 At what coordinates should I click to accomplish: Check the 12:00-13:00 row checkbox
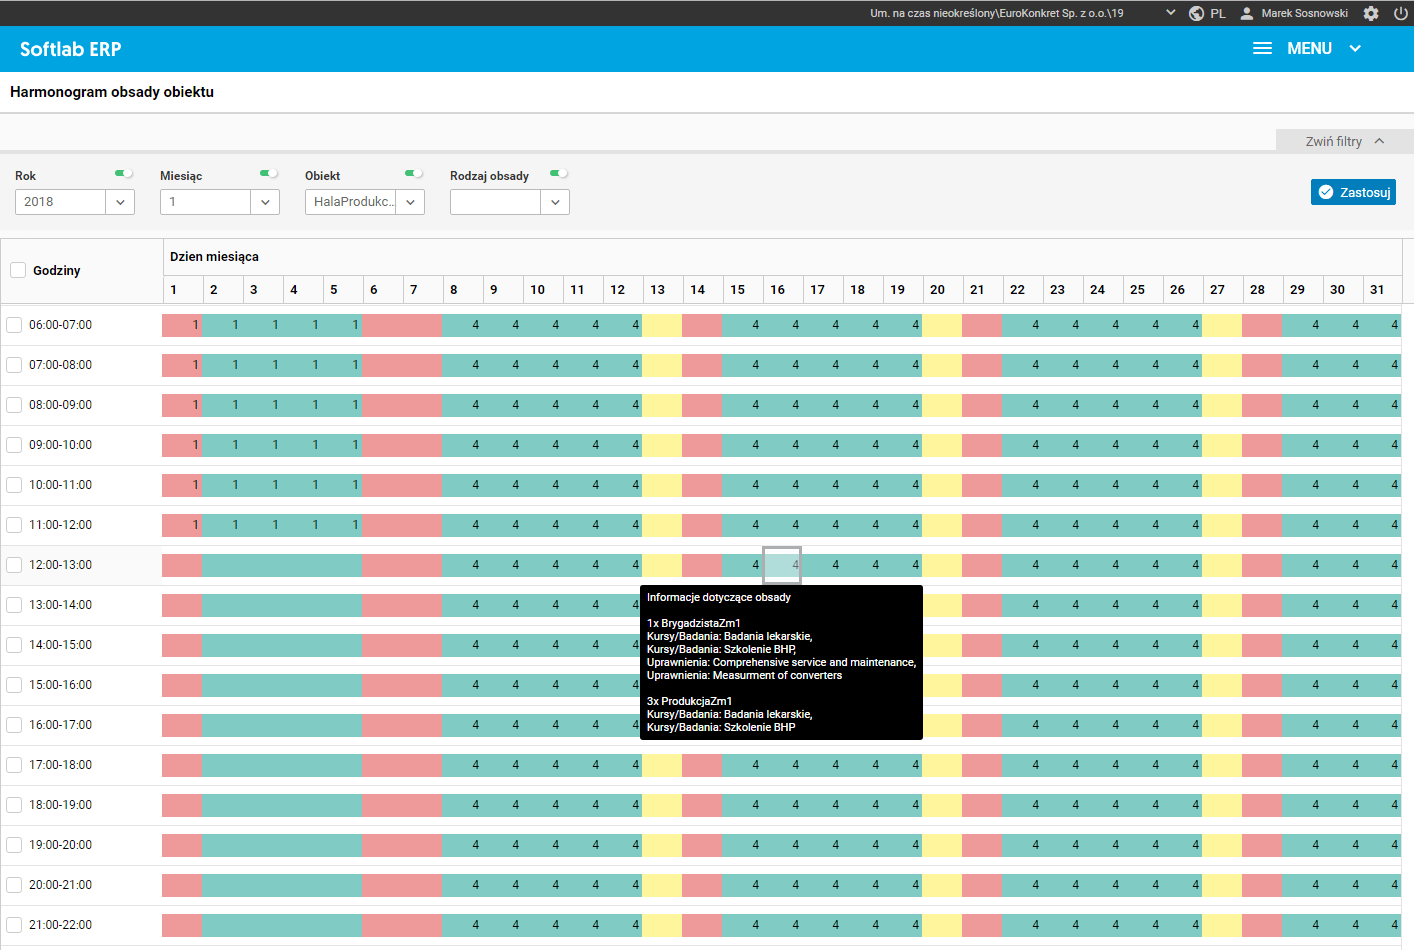tap(14, 565)
